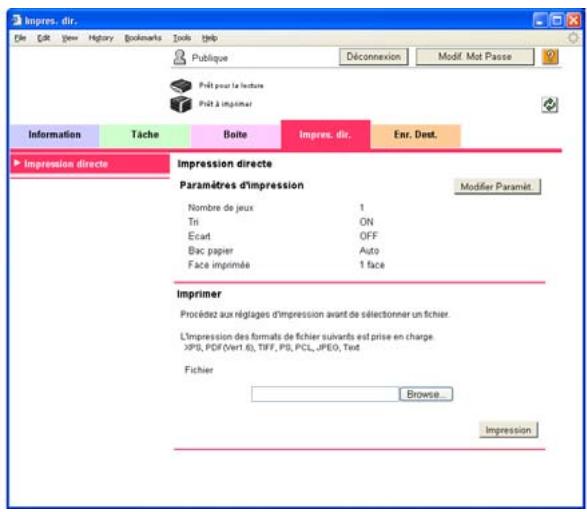Click the Nombre de jeux label
Screen dimensions: 587x512
pos(220,208)
